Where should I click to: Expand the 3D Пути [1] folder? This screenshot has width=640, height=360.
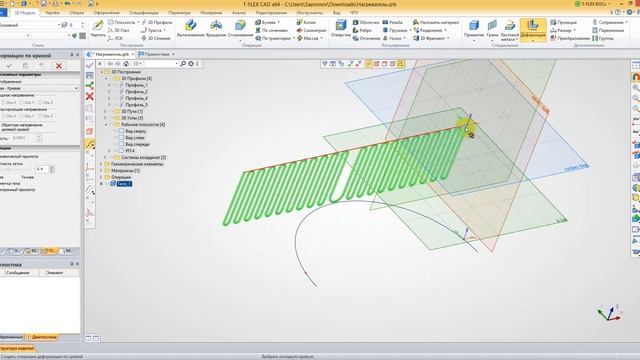(x=106, y=111)
